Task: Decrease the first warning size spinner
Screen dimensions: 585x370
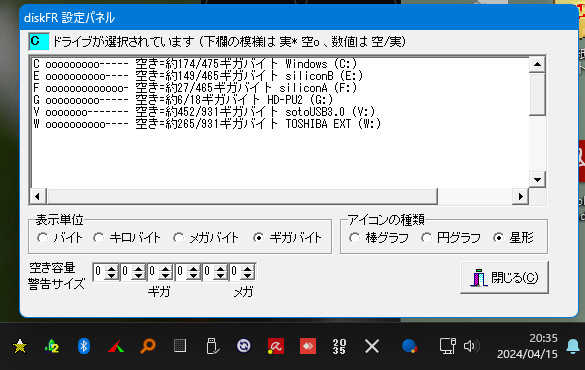Action: click(111, 276)
